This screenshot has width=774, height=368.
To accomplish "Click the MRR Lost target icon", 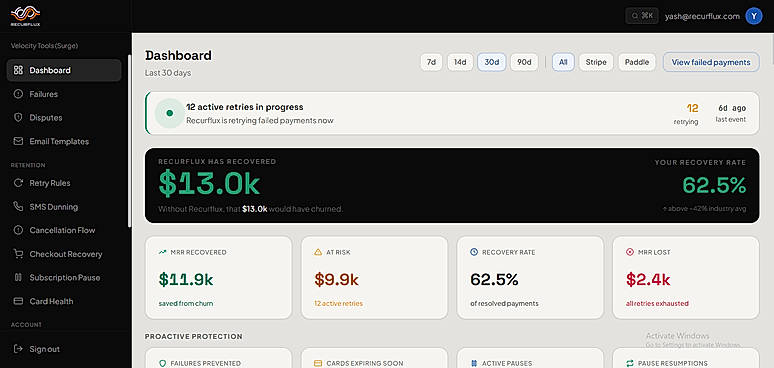I will [x=629, y=252].
